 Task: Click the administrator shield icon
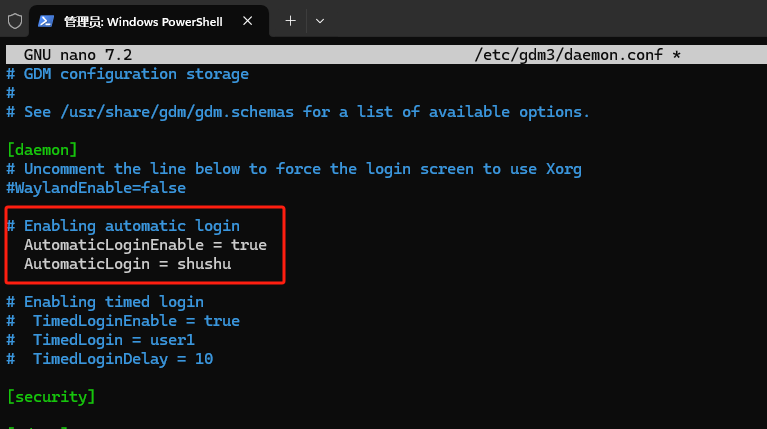click(14, 20)
